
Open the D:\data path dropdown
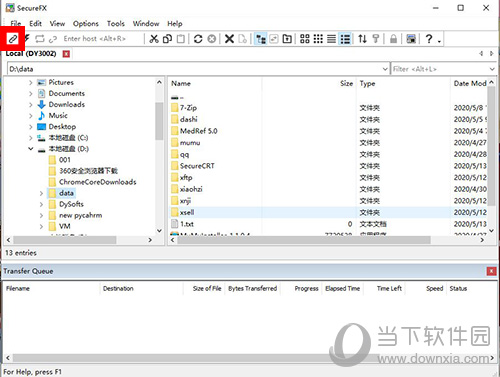tap(385, 69)
